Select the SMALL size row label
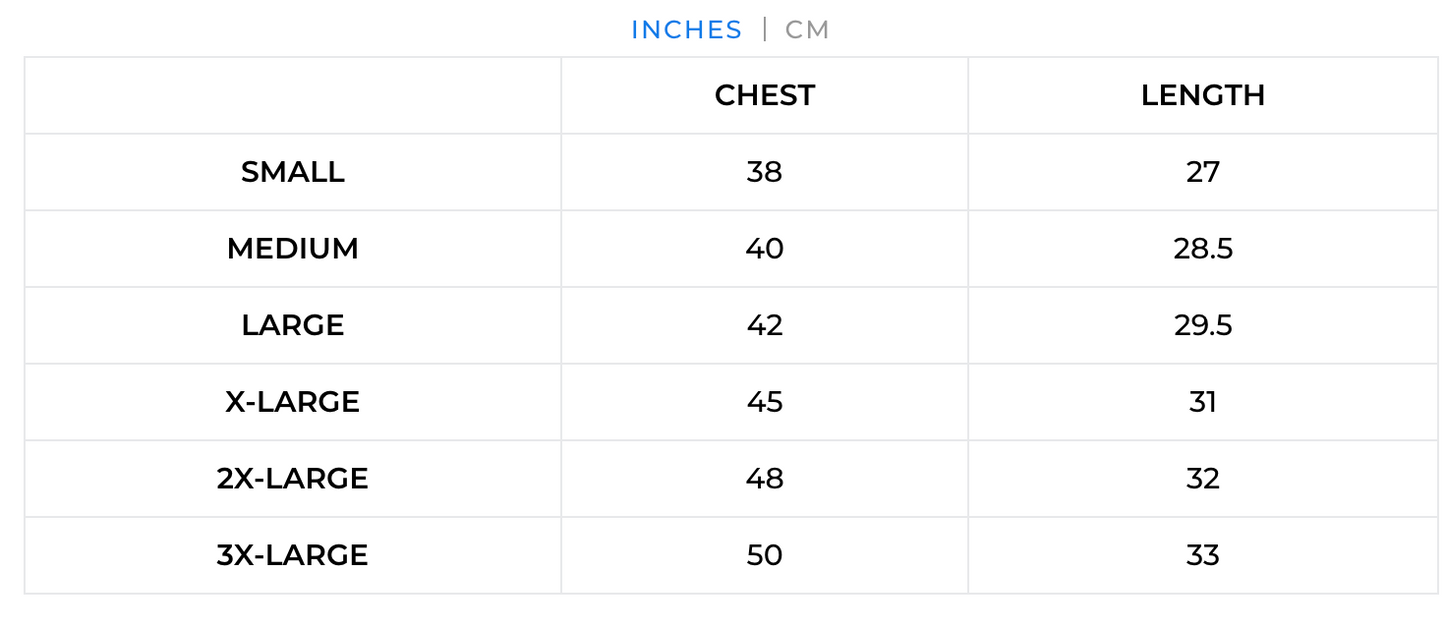 [293, 172]
